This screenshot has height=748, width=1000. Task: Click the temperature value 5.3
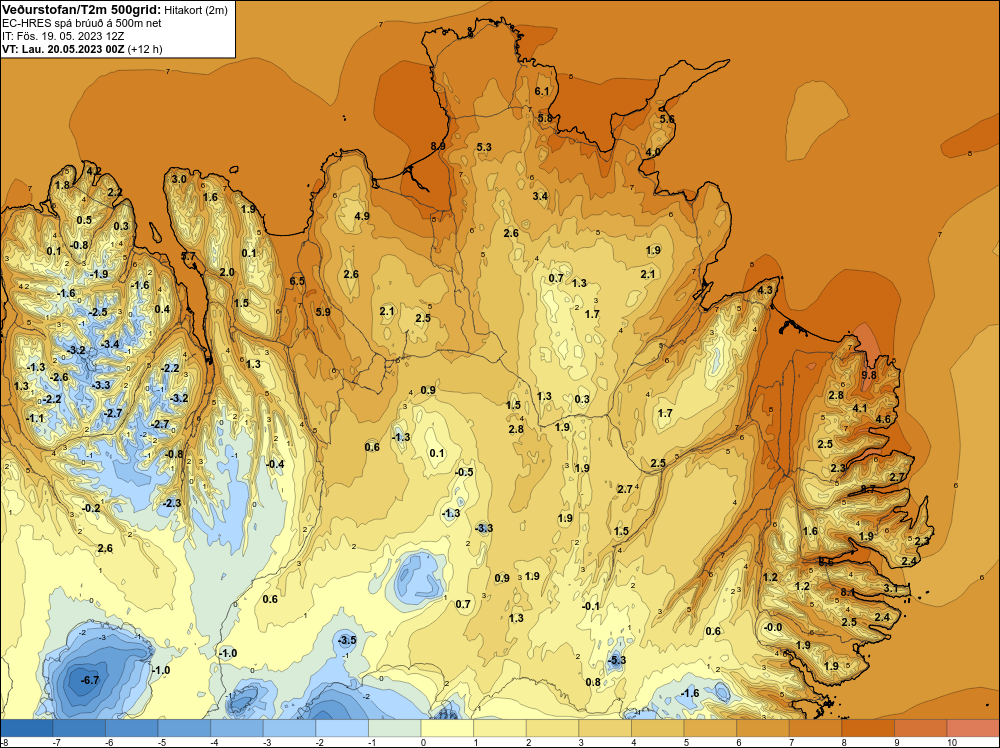484,147
